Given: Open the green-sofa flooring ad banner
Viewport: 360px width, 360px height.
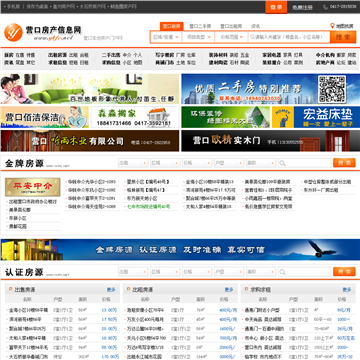Looking at the screenshot, I should (90, 89).
